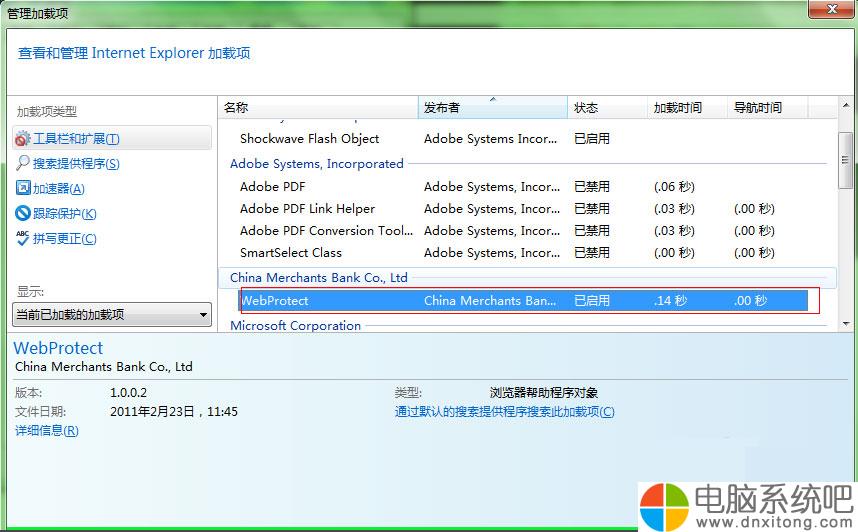Select 搜索提供程序(S) add-on type

[x=76, y=164]
